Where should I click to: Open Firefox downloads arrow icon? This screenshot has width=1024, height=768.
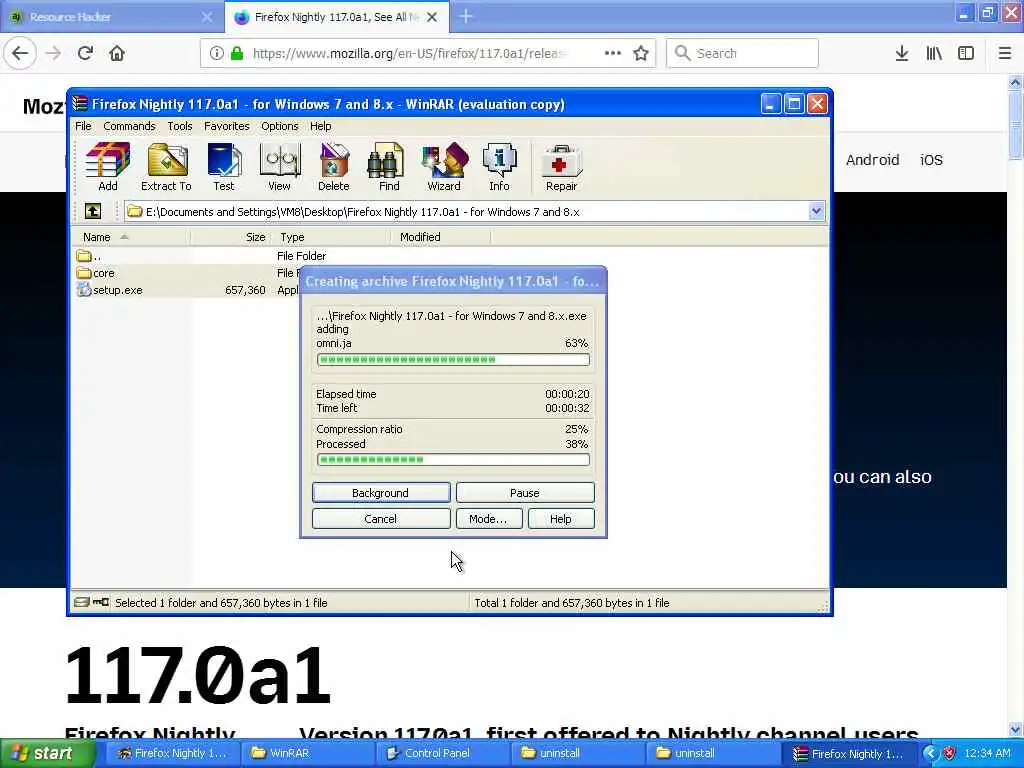pos(902,53)
